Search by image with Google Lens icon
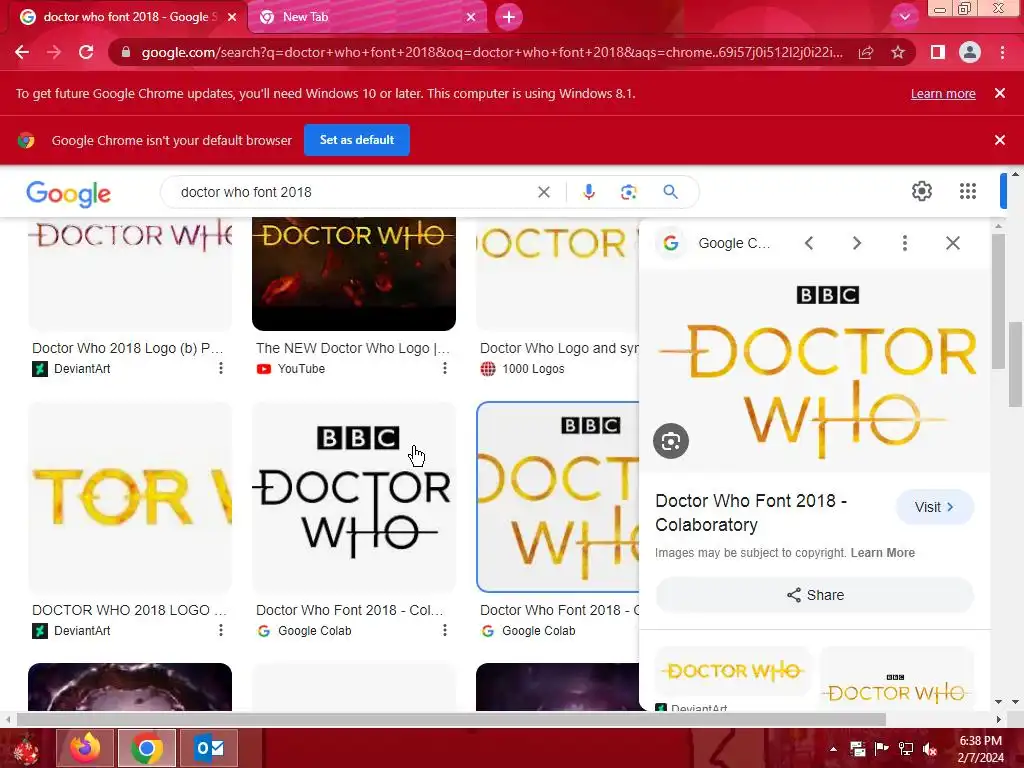The image size is (1024, 768). point(628,192)
